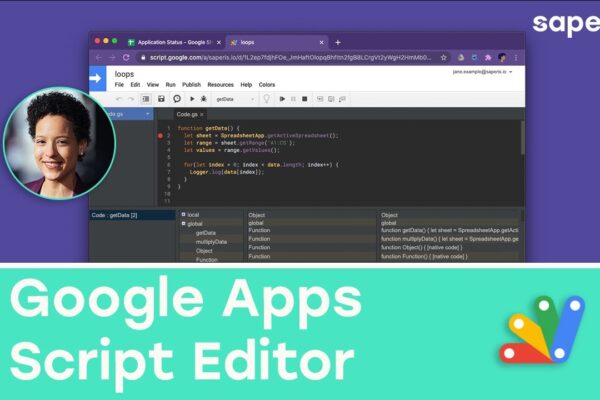Open the Colors menu
The width and height of the screenshot is (600, 400).
[267, 85]
